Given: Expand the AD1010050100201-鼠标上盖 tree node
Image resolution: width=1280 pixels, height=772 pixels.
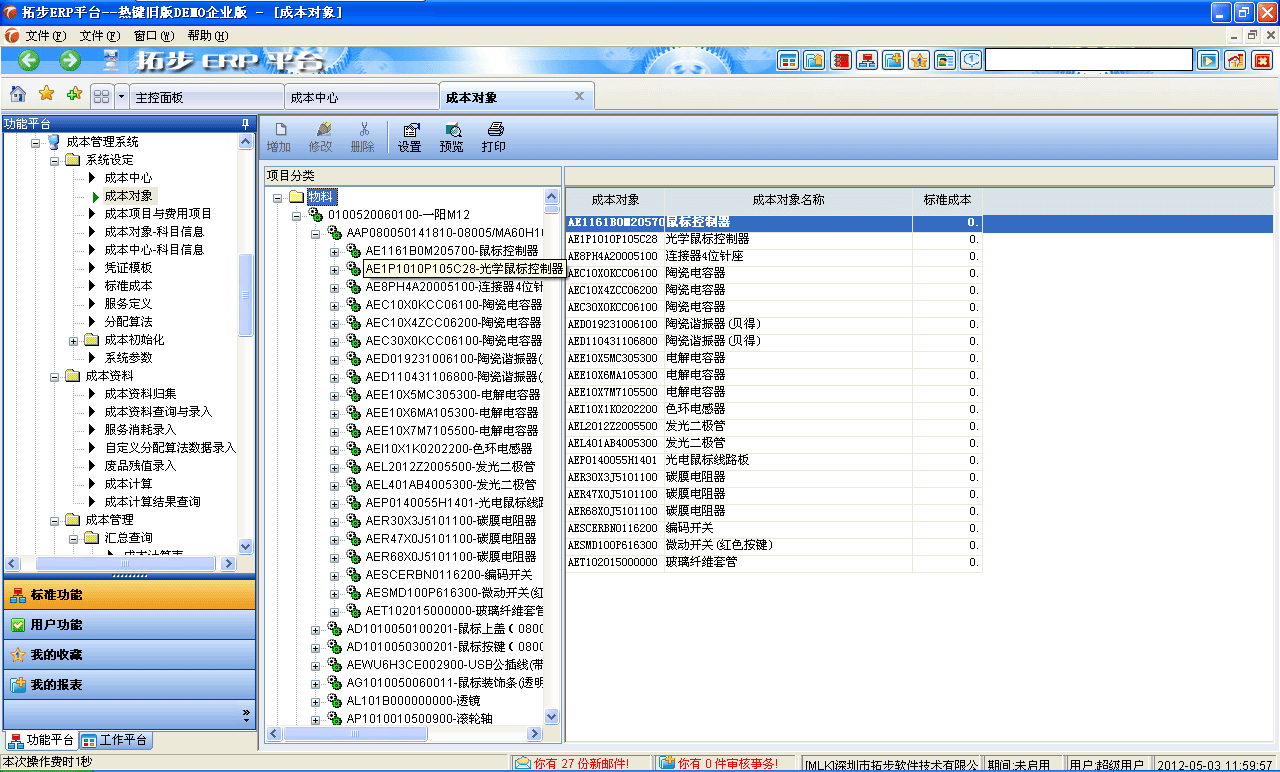Looking at the screenshot, I should [316, 630].
